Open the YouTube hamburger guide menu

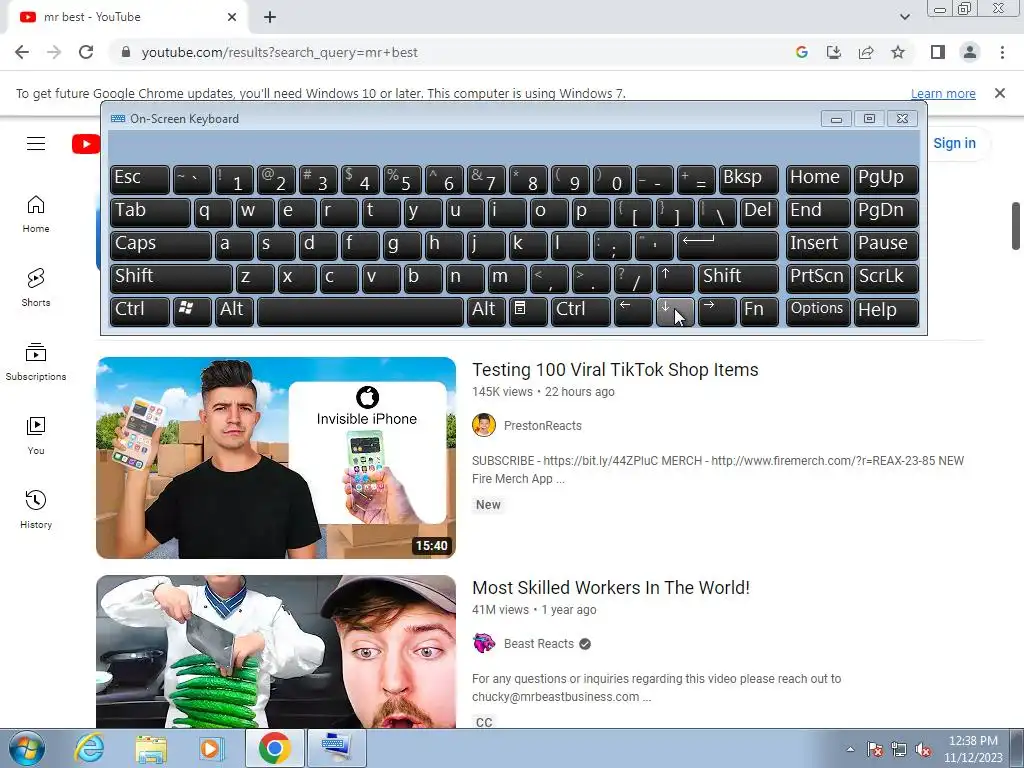click(36, 144)
